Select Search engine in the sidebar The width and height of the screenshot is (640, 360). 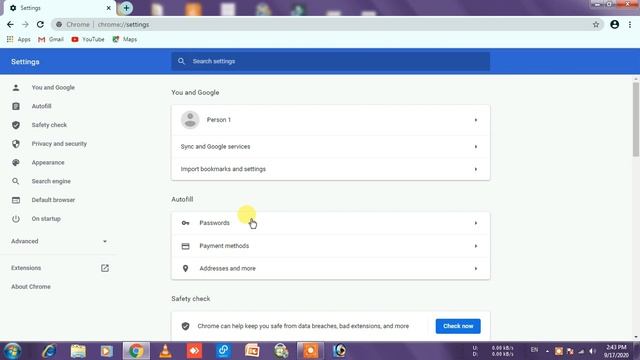tap(51, 181)
